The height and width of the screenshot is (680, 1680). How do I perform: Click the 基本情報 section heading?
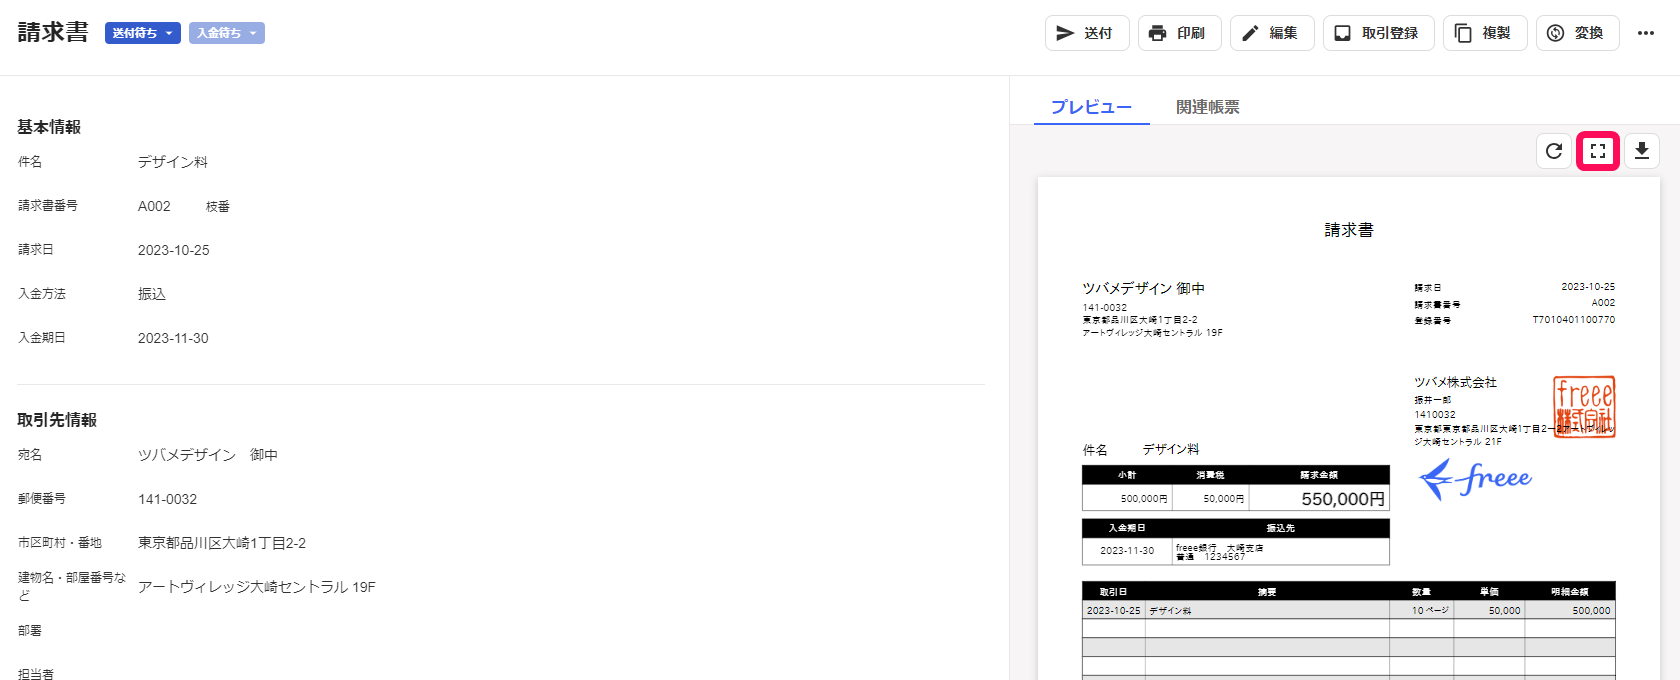coord(49,127)
